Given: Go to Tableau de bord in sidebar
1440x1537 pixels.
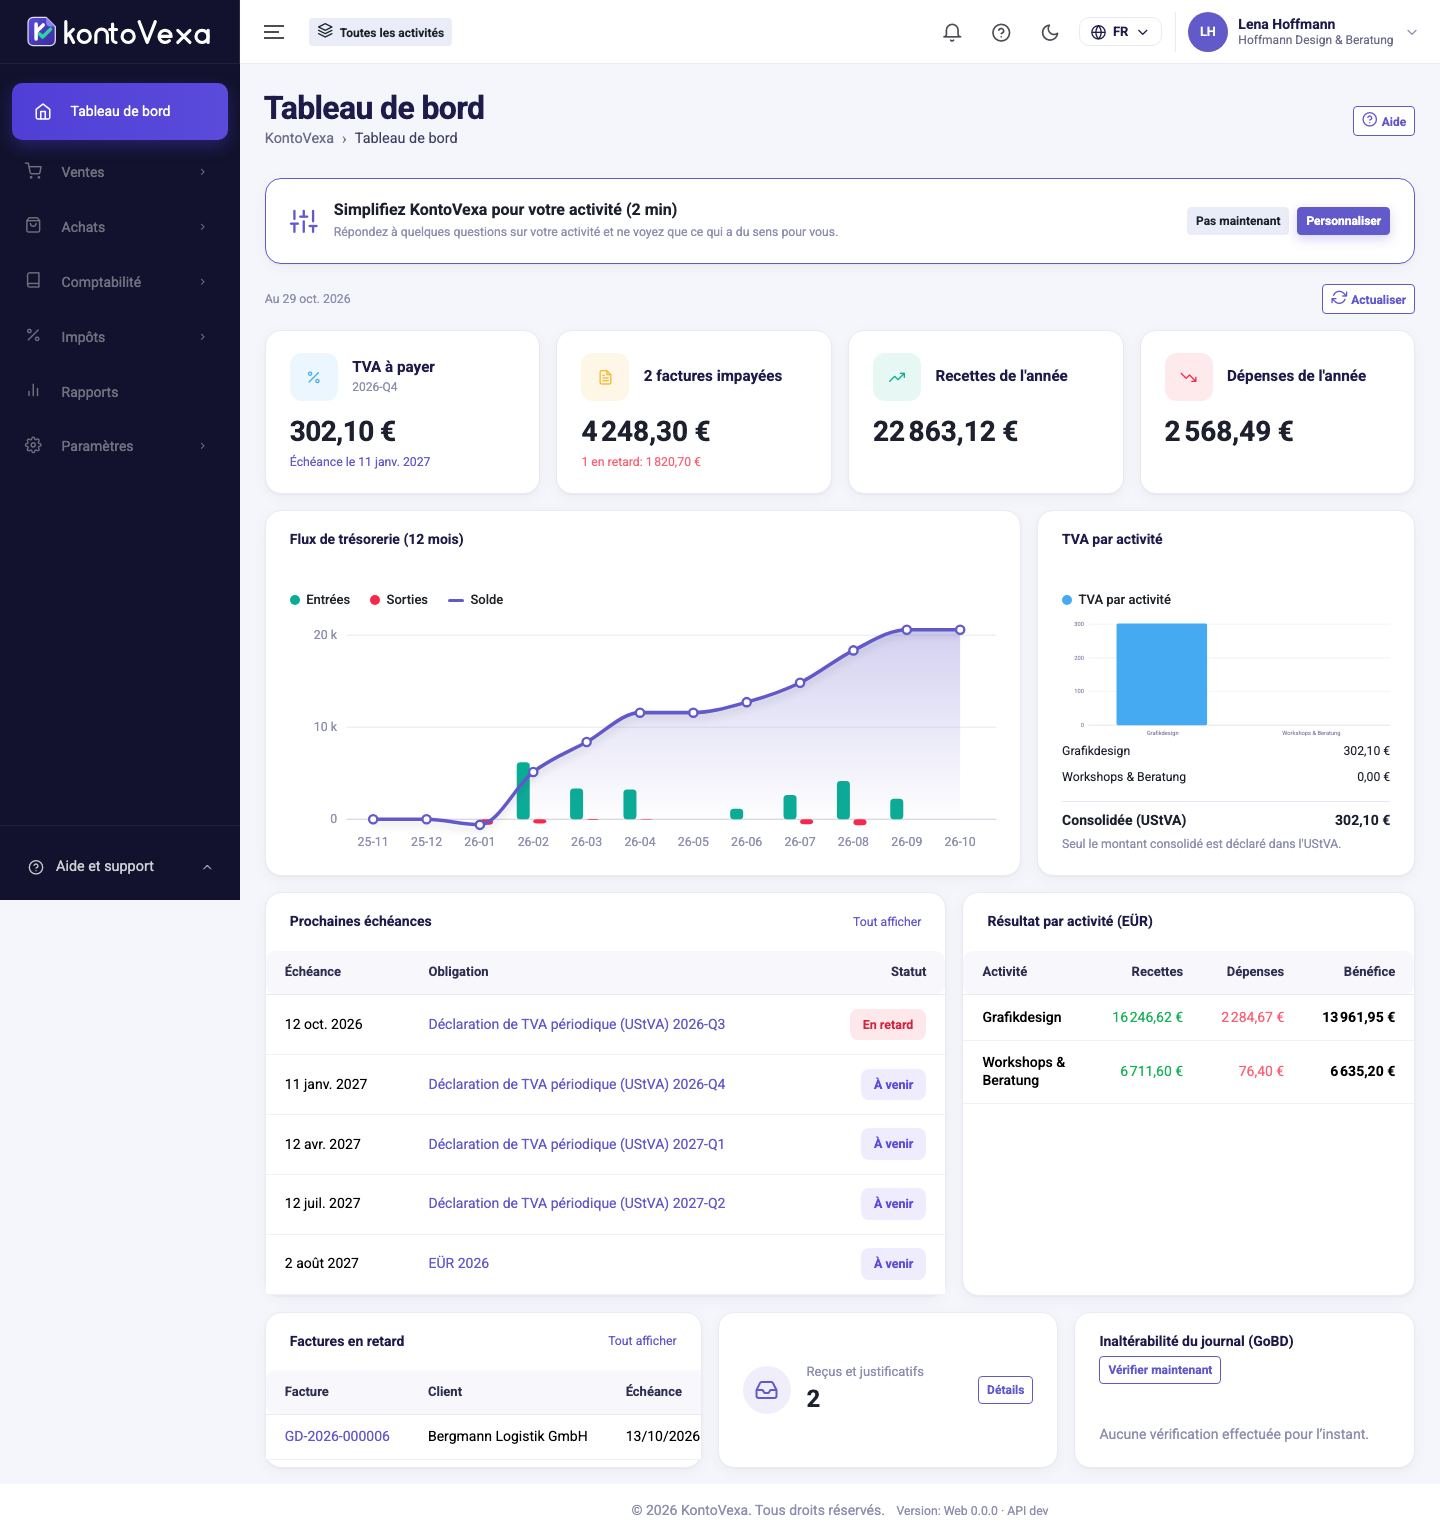Looking at the screenshot, I should (120, 111).
